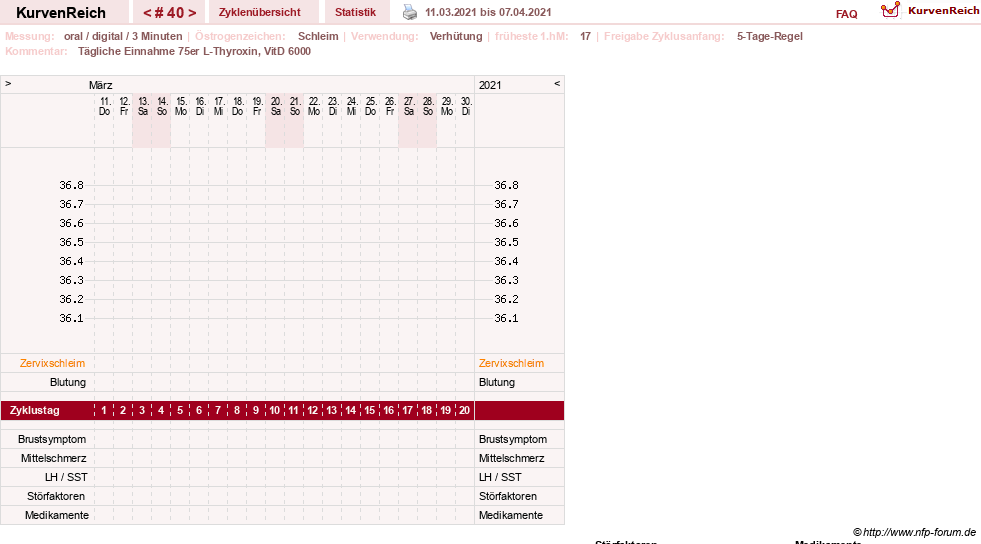981x544 pixels.
Task: Click the 5-Tage-Regel value
Action: click(x=770, y=36)
